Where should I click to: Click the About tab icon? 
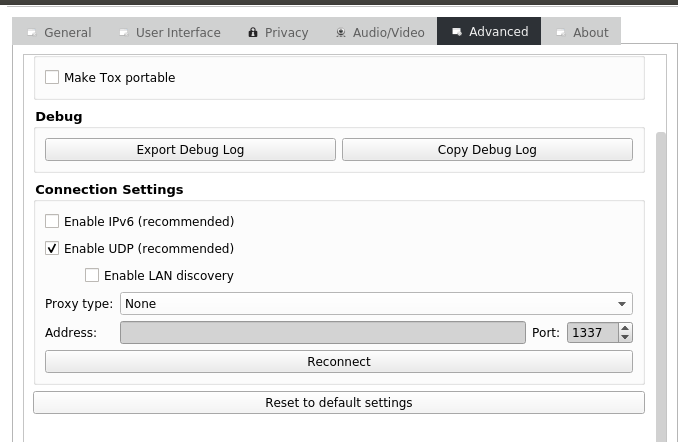coord(561,32)
